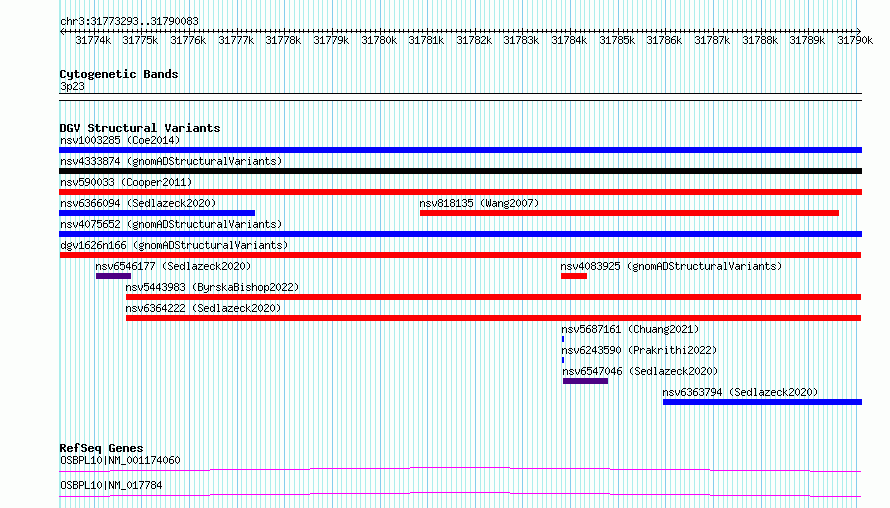Viewport: 890px width, 508px height.
Task: Click the 31789k ruler position
Action: coord(807,40)
